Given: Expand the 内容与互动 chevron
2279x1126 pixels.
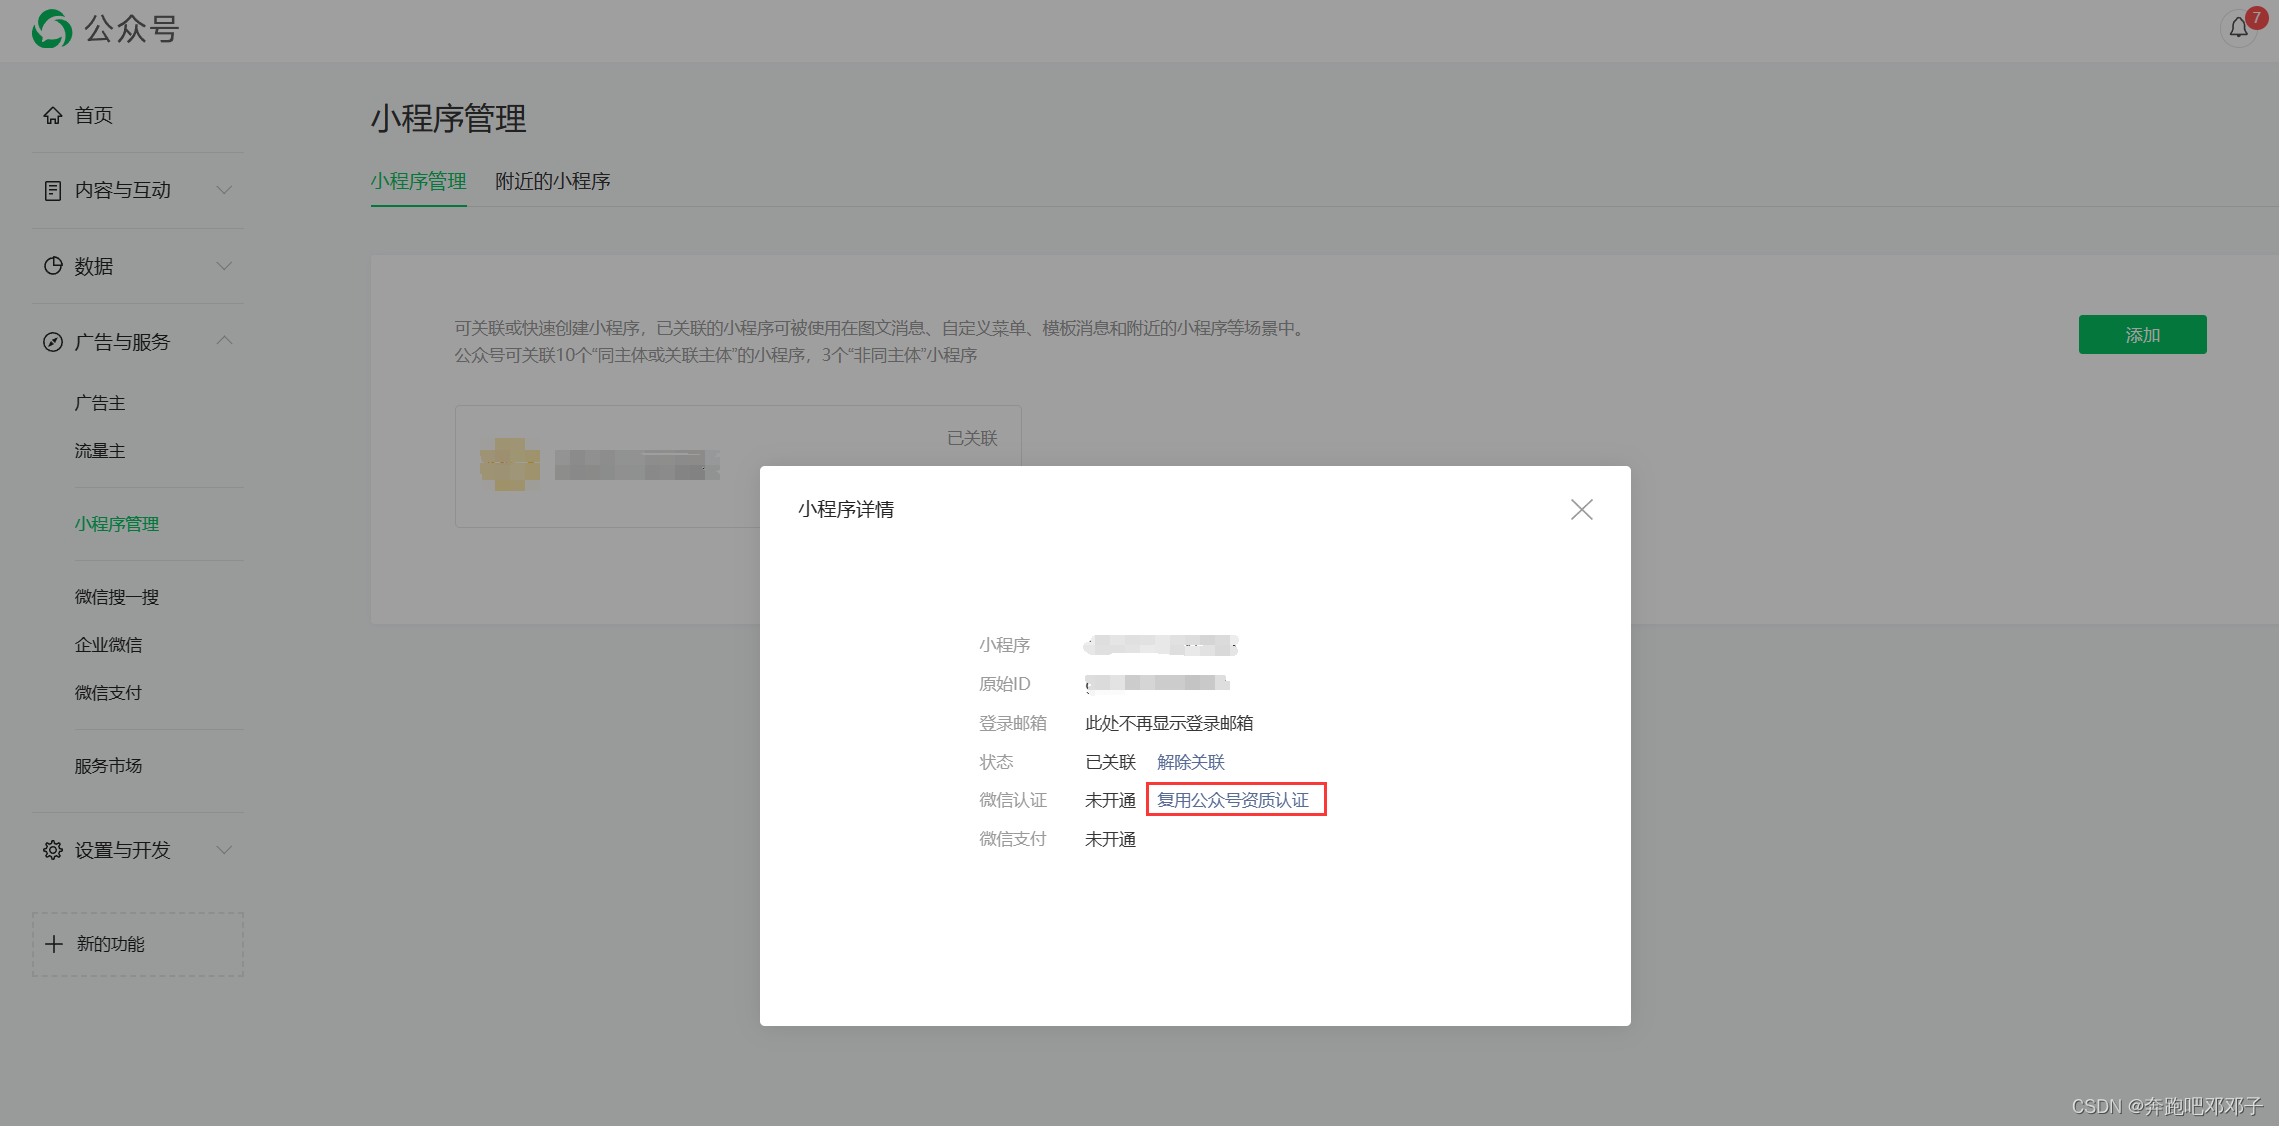Looking at the screenshot, I should point(225,190).
